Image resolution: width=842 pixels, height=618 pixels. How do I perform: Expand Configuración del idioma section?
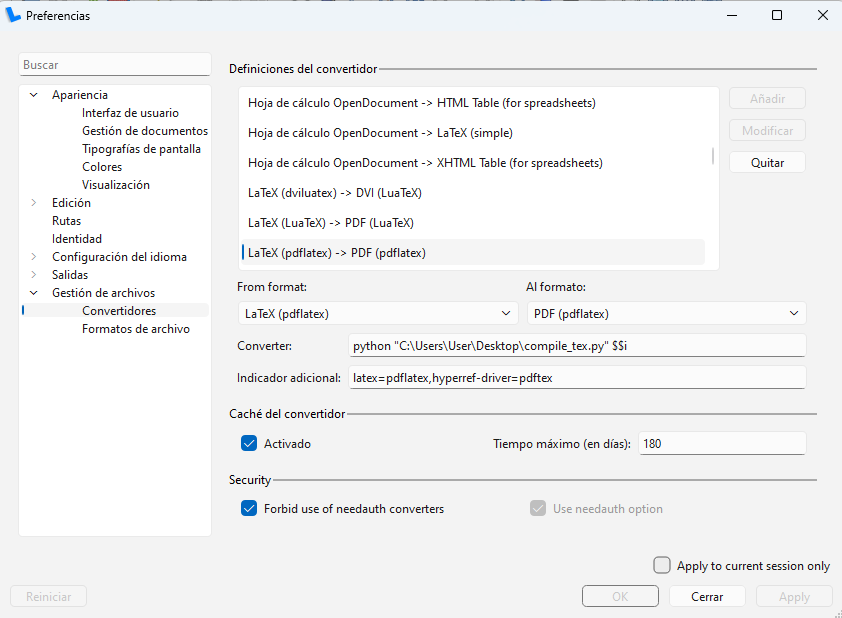[x=34, y=257]
